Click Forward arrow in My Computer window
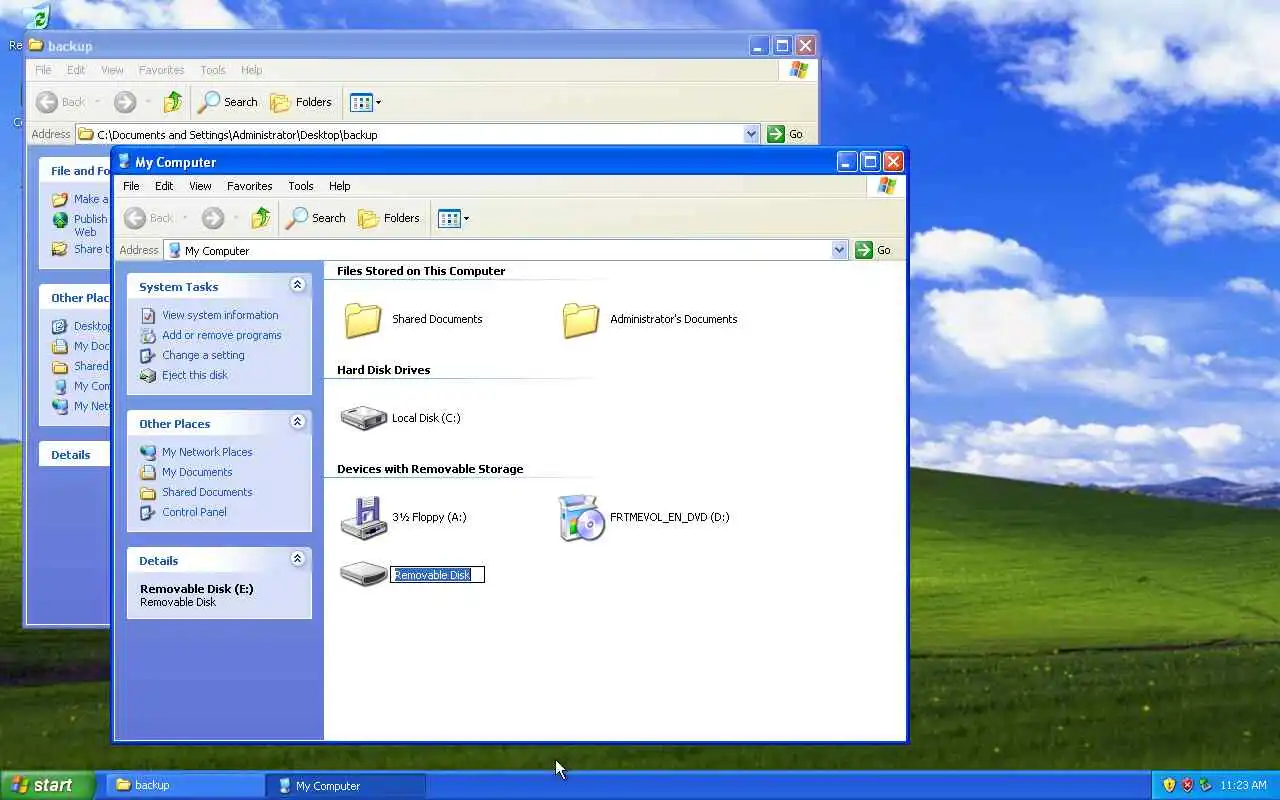 [x=212, y=218]
